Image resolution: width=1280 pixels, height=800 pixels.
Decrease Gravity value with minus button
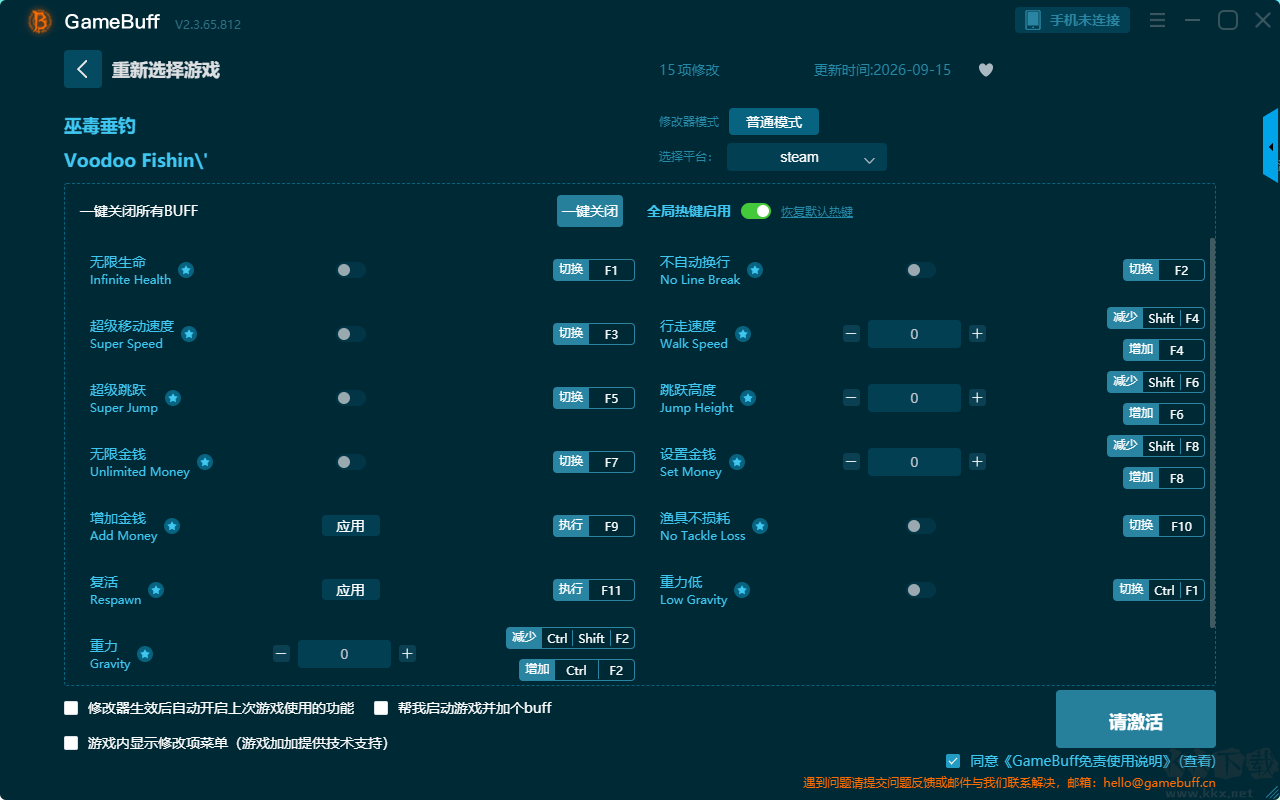(281, 654)
